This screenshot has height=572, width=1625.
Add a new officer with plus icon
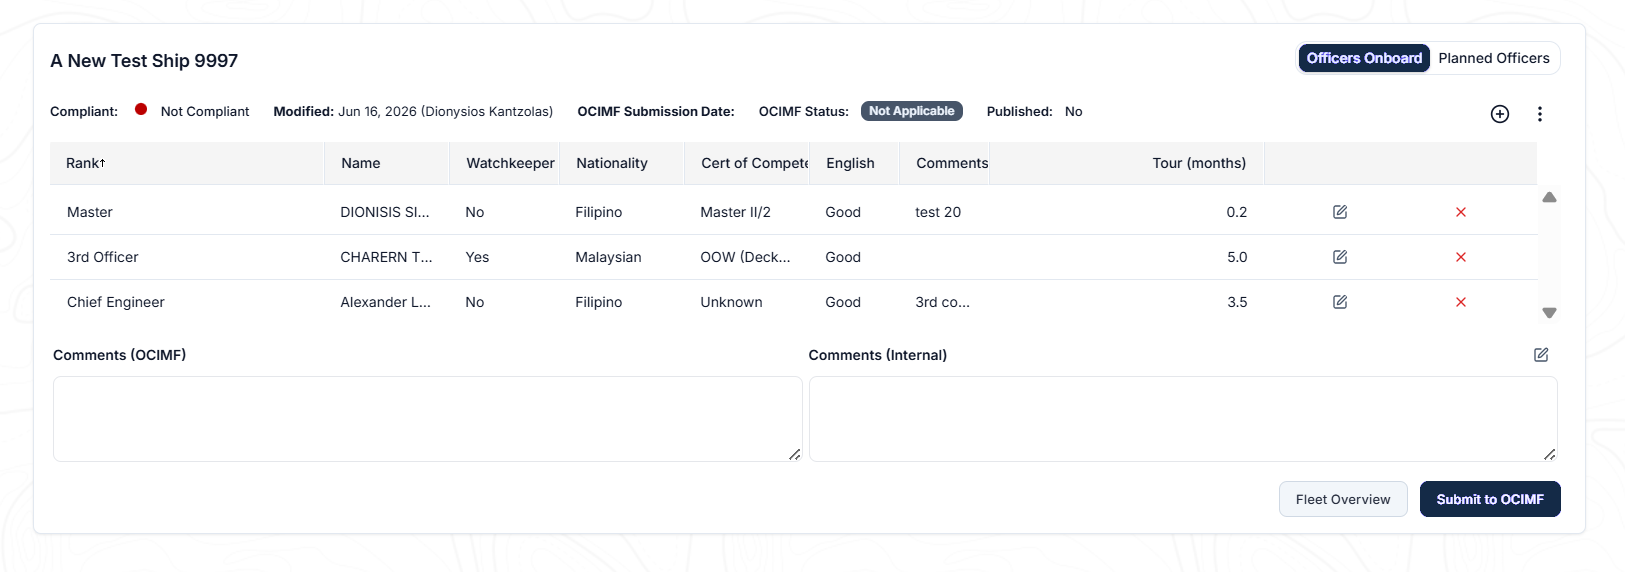pos(1499,114)
